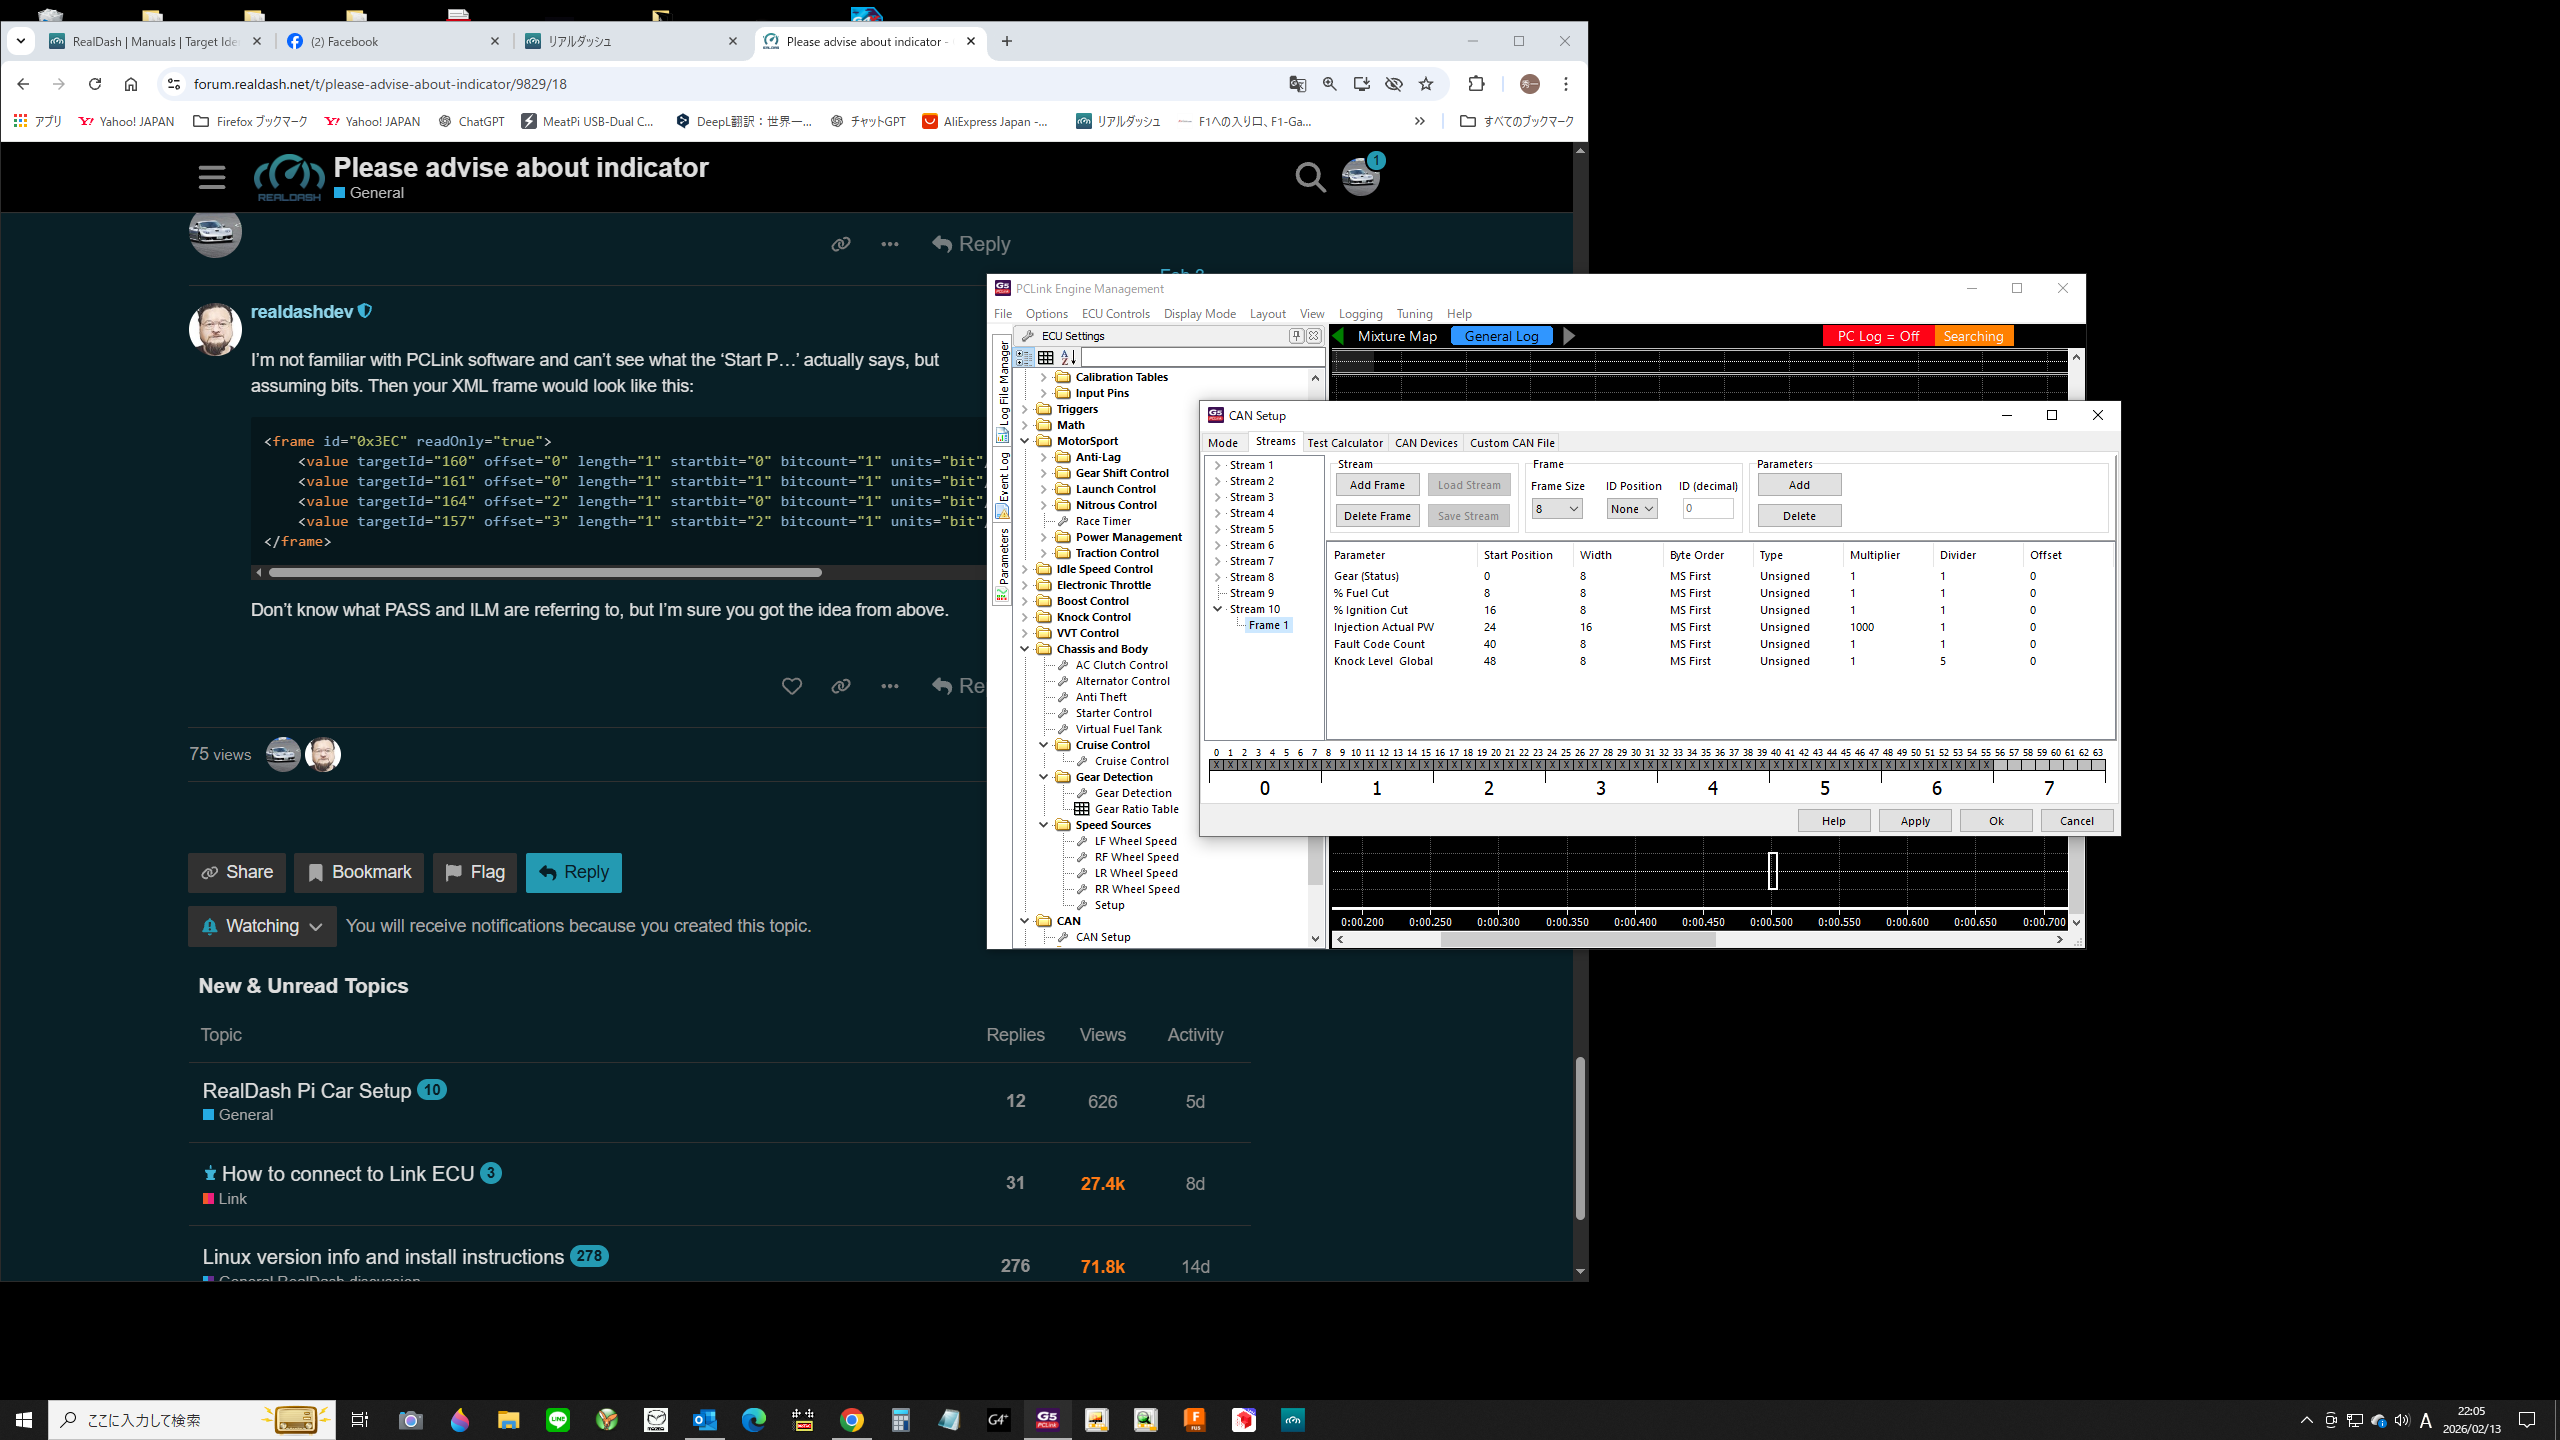This screenshot has width=2560, height=1440.
Task: Click the Apply button in CAN Setup
Action: [1914, 821]
